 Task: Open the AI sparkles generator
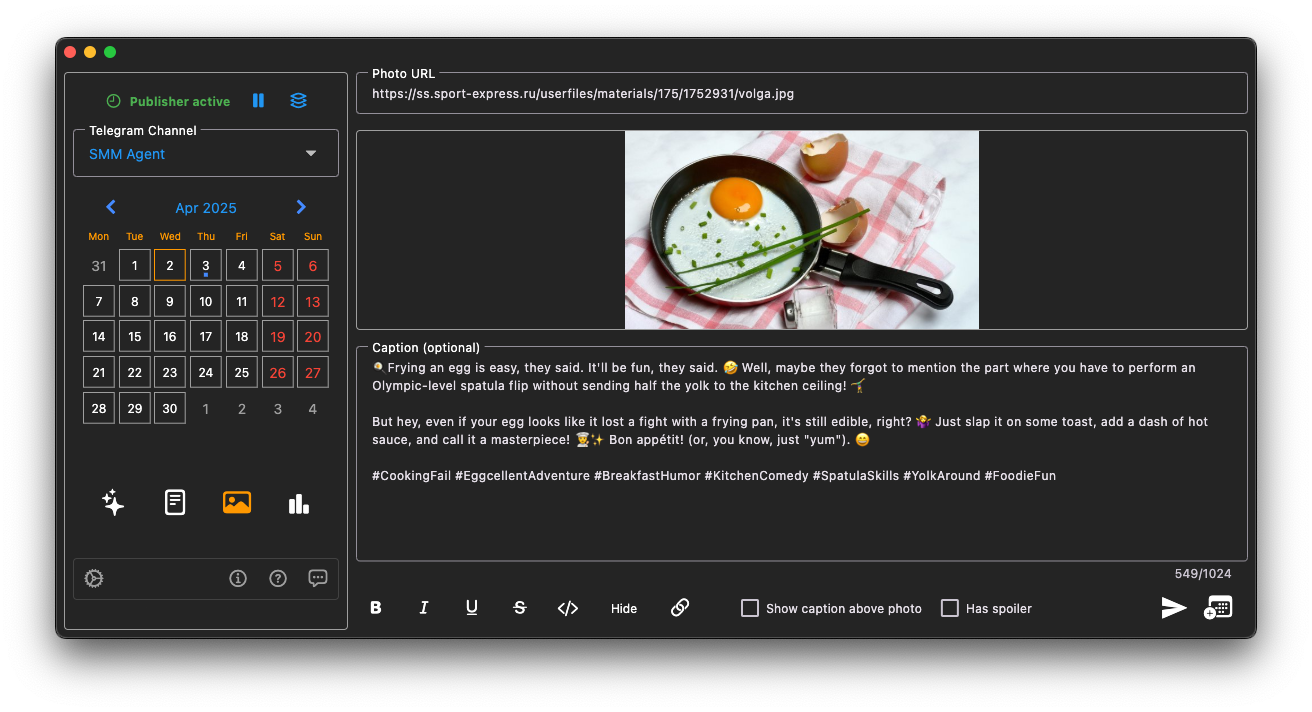[113, 502]
